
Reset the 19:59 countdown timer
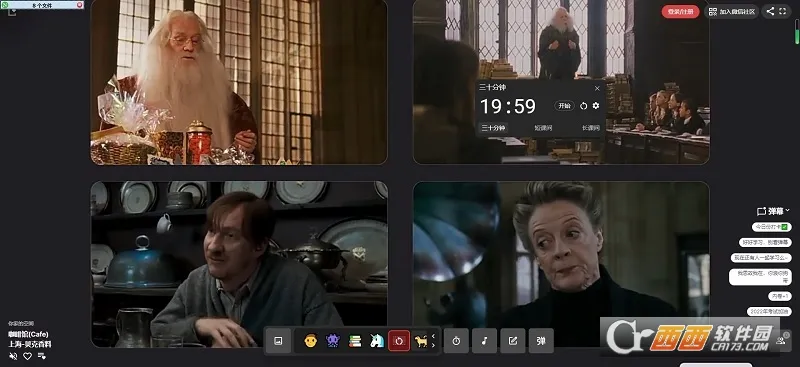(584, 106)
